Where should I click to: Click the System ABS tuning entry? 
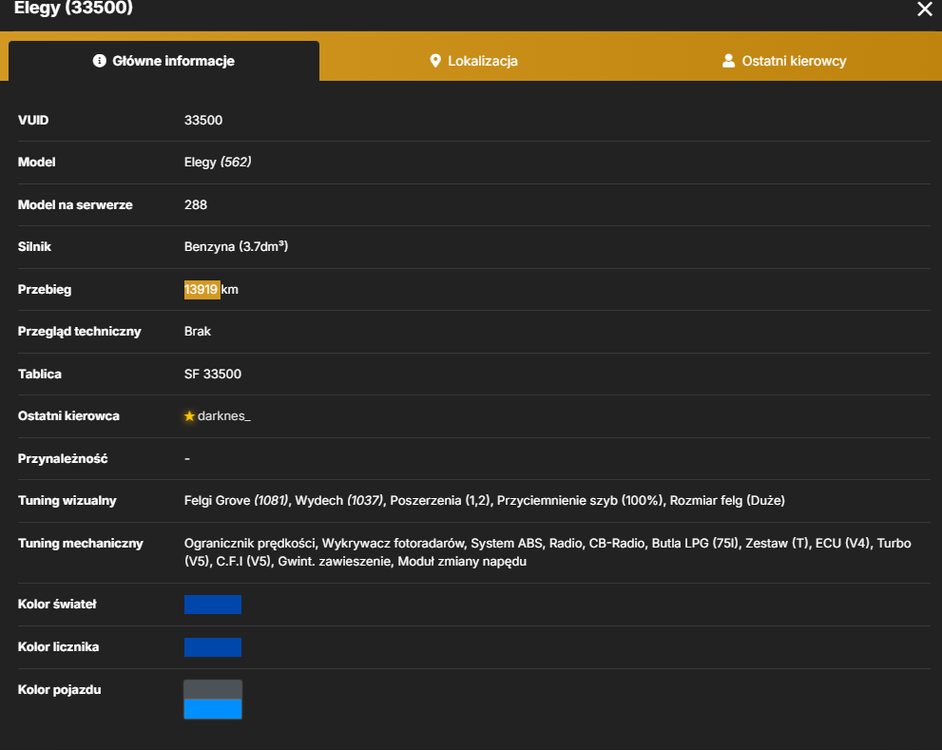[x=506, y=543]
